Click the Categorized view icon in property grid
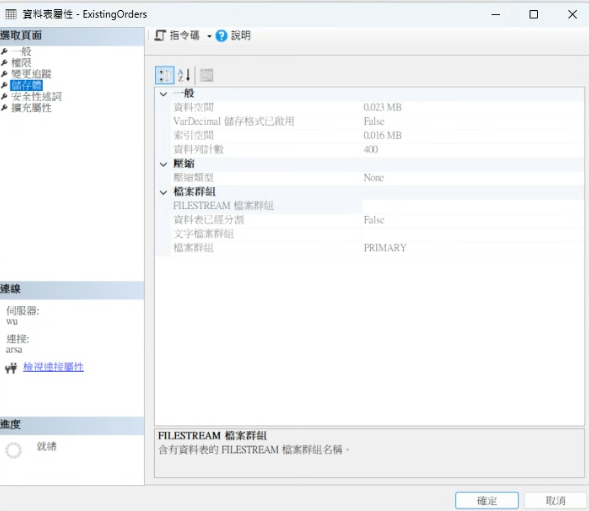Image resolution: width=589 pixels, height=511 pixels. point(165,75)
